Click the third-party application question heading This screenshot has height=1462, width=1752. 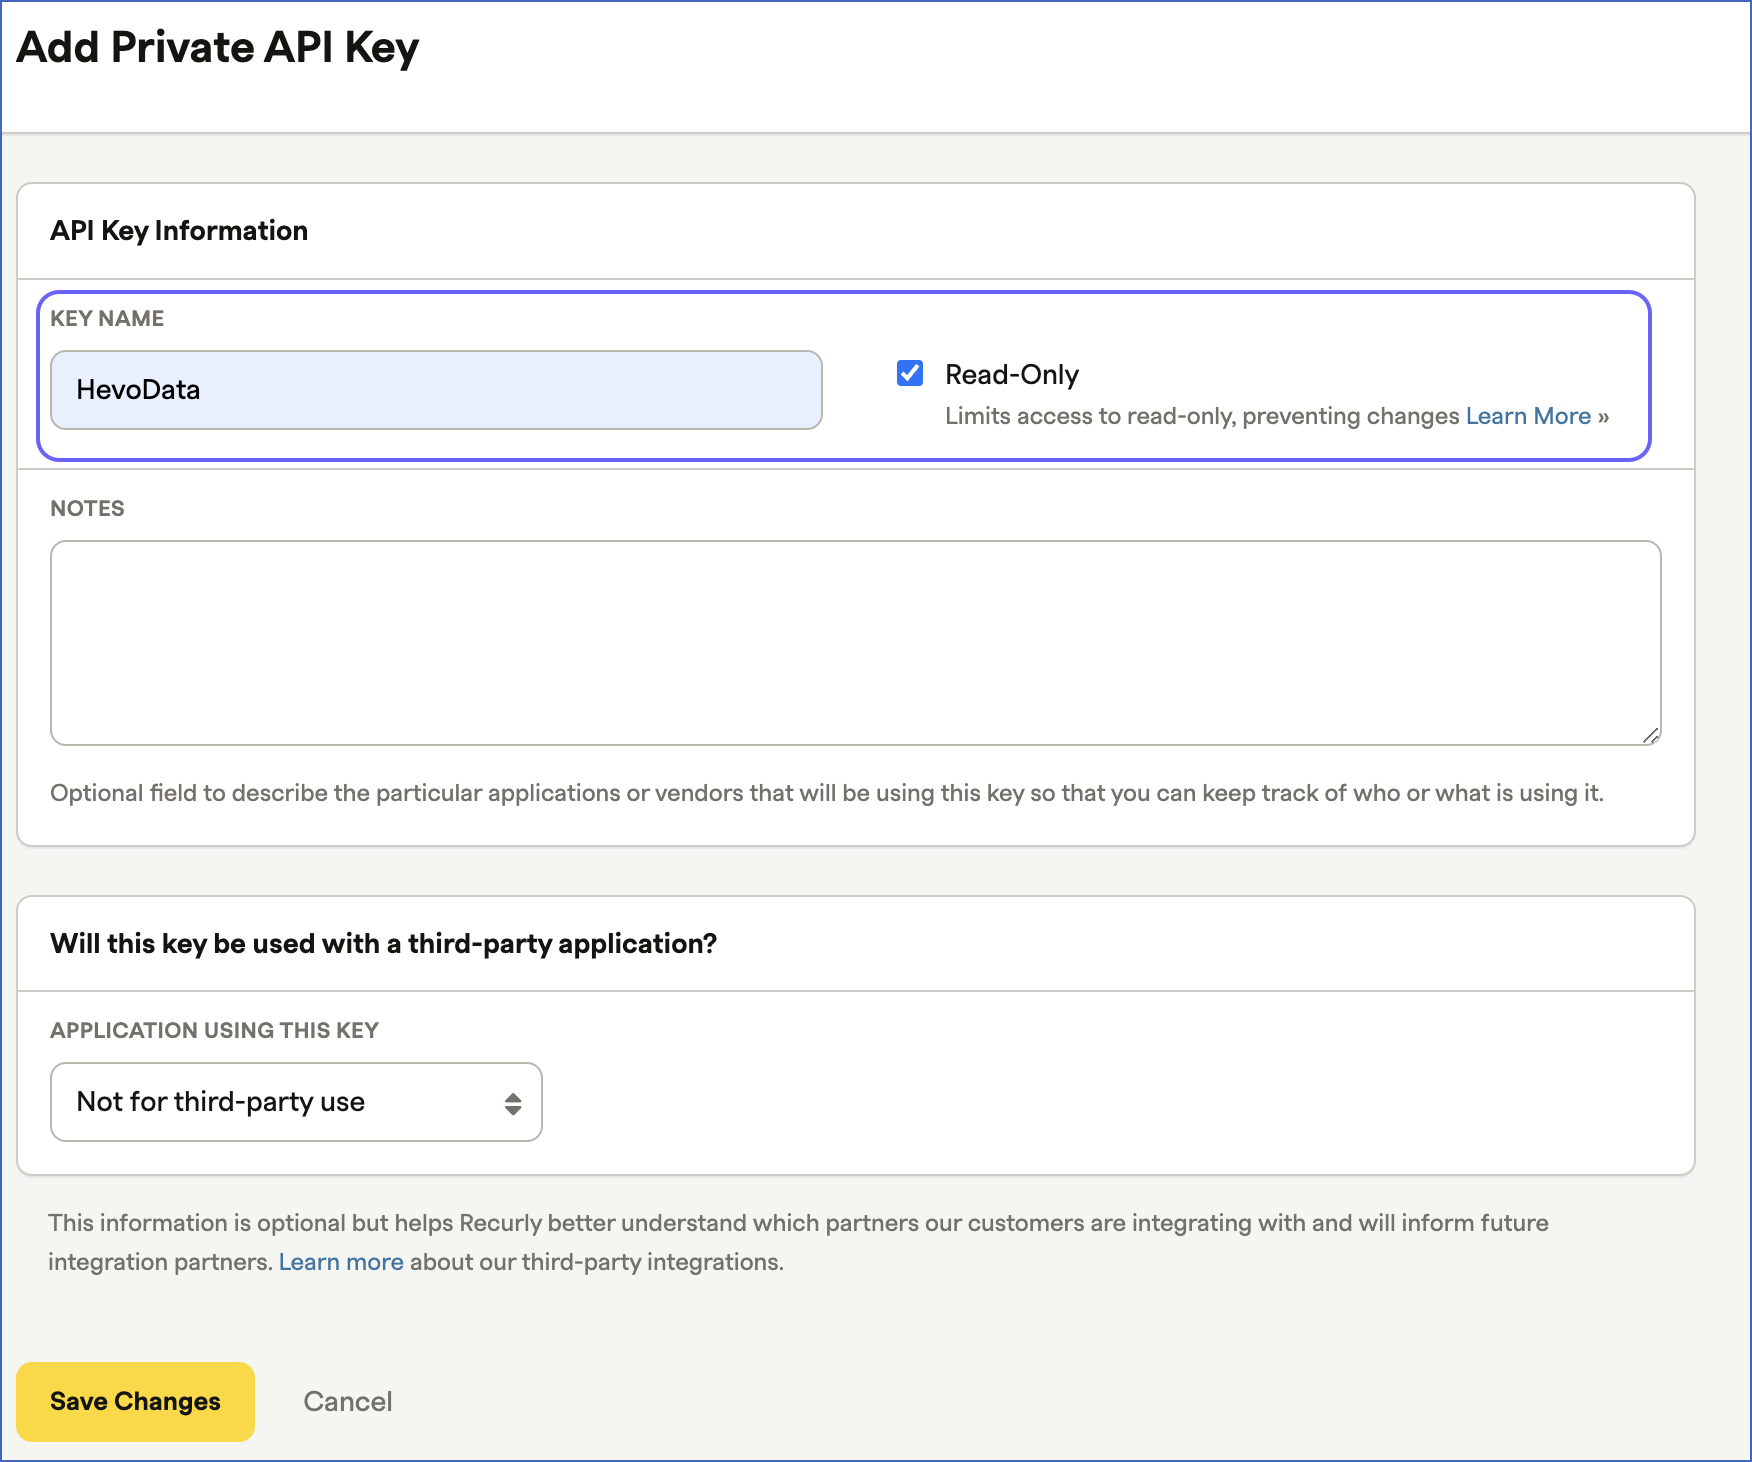coord(384,944)
